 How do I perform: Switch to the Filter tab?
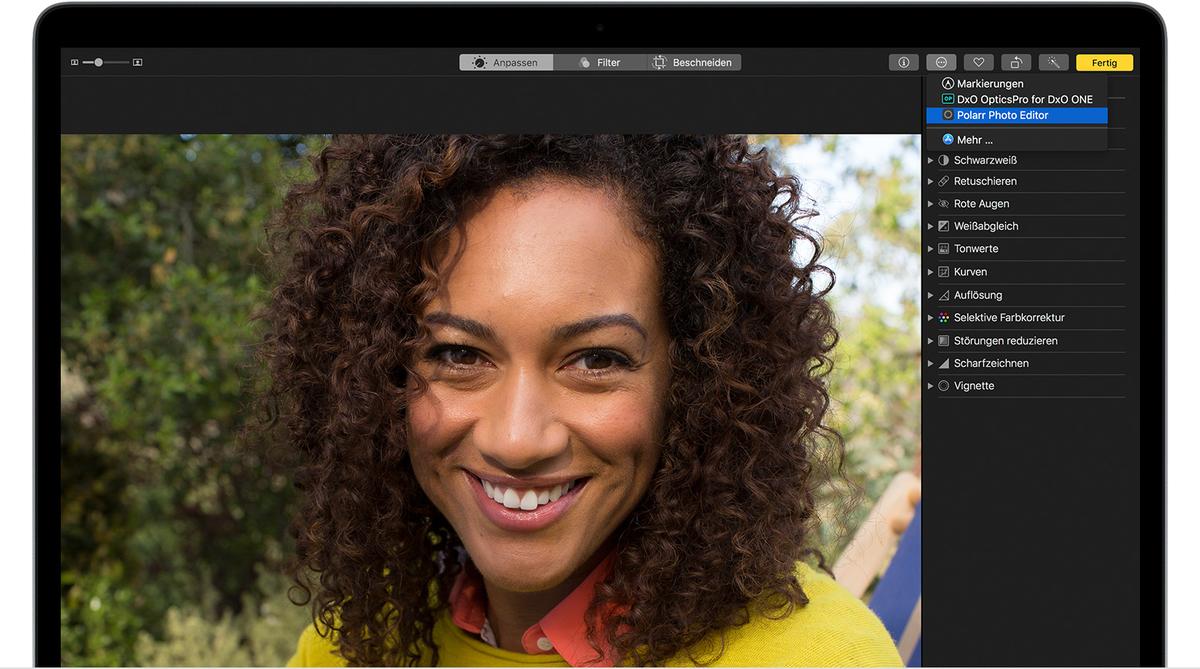(600, 62)
